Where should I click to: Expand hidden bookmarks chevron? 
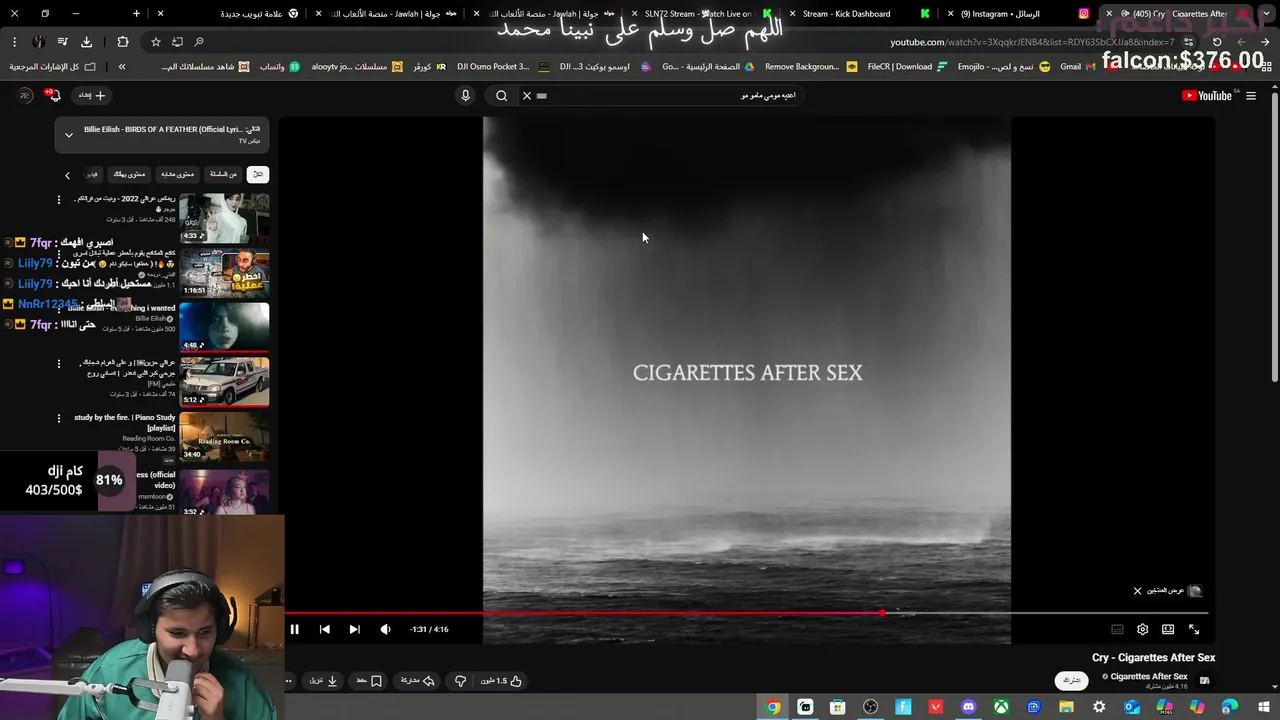tap(122, 67)
